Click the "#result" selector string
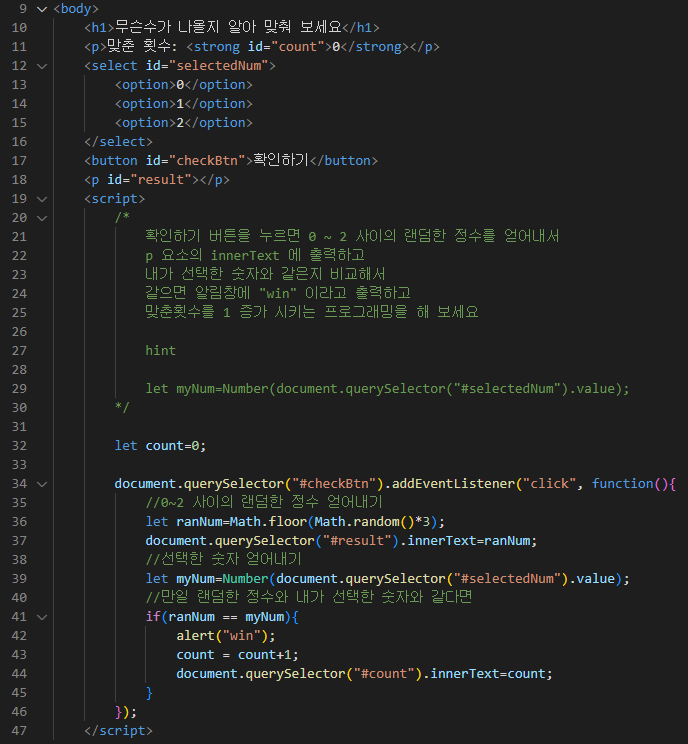Screen dimensions: 688x744 (357, 540)
